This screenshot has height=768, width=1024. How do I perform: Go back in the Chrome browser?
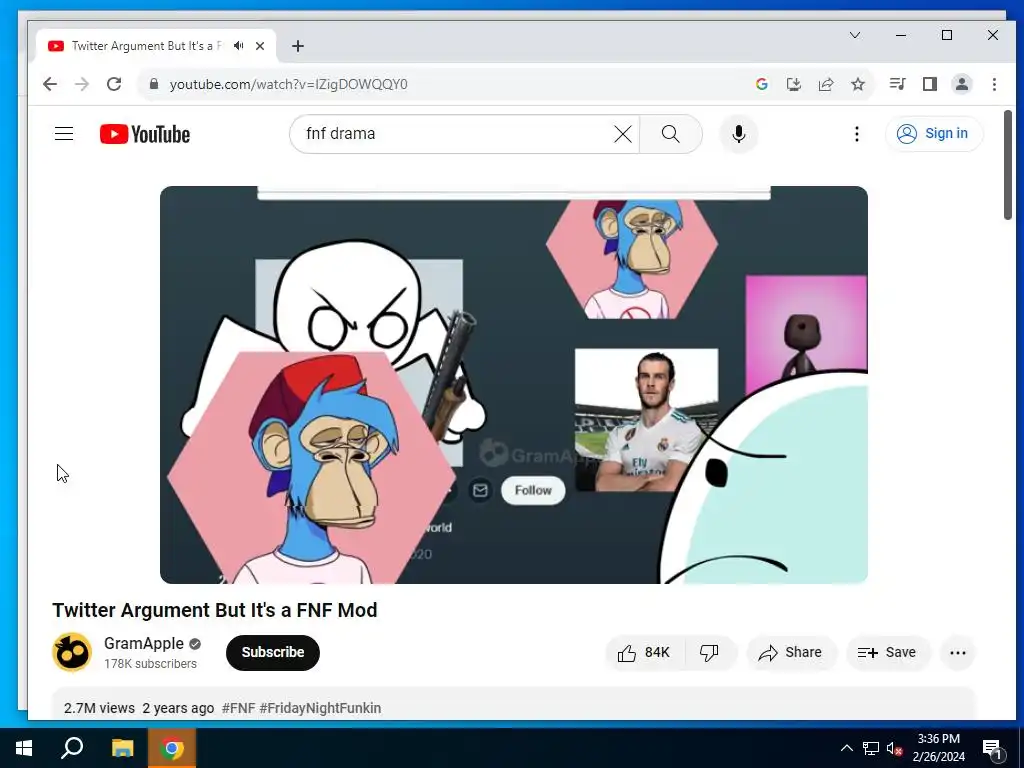click(50, 84)
